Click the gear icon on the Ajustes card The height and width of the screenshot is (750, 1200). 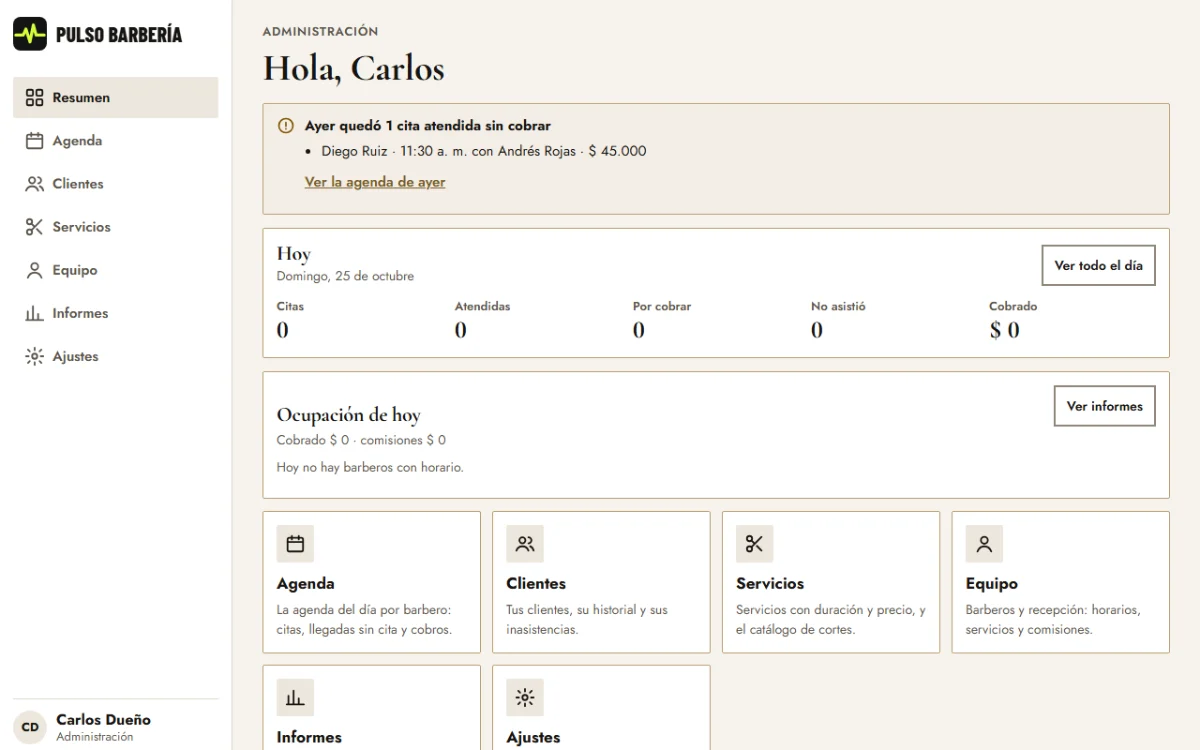(x=525, y=698)
